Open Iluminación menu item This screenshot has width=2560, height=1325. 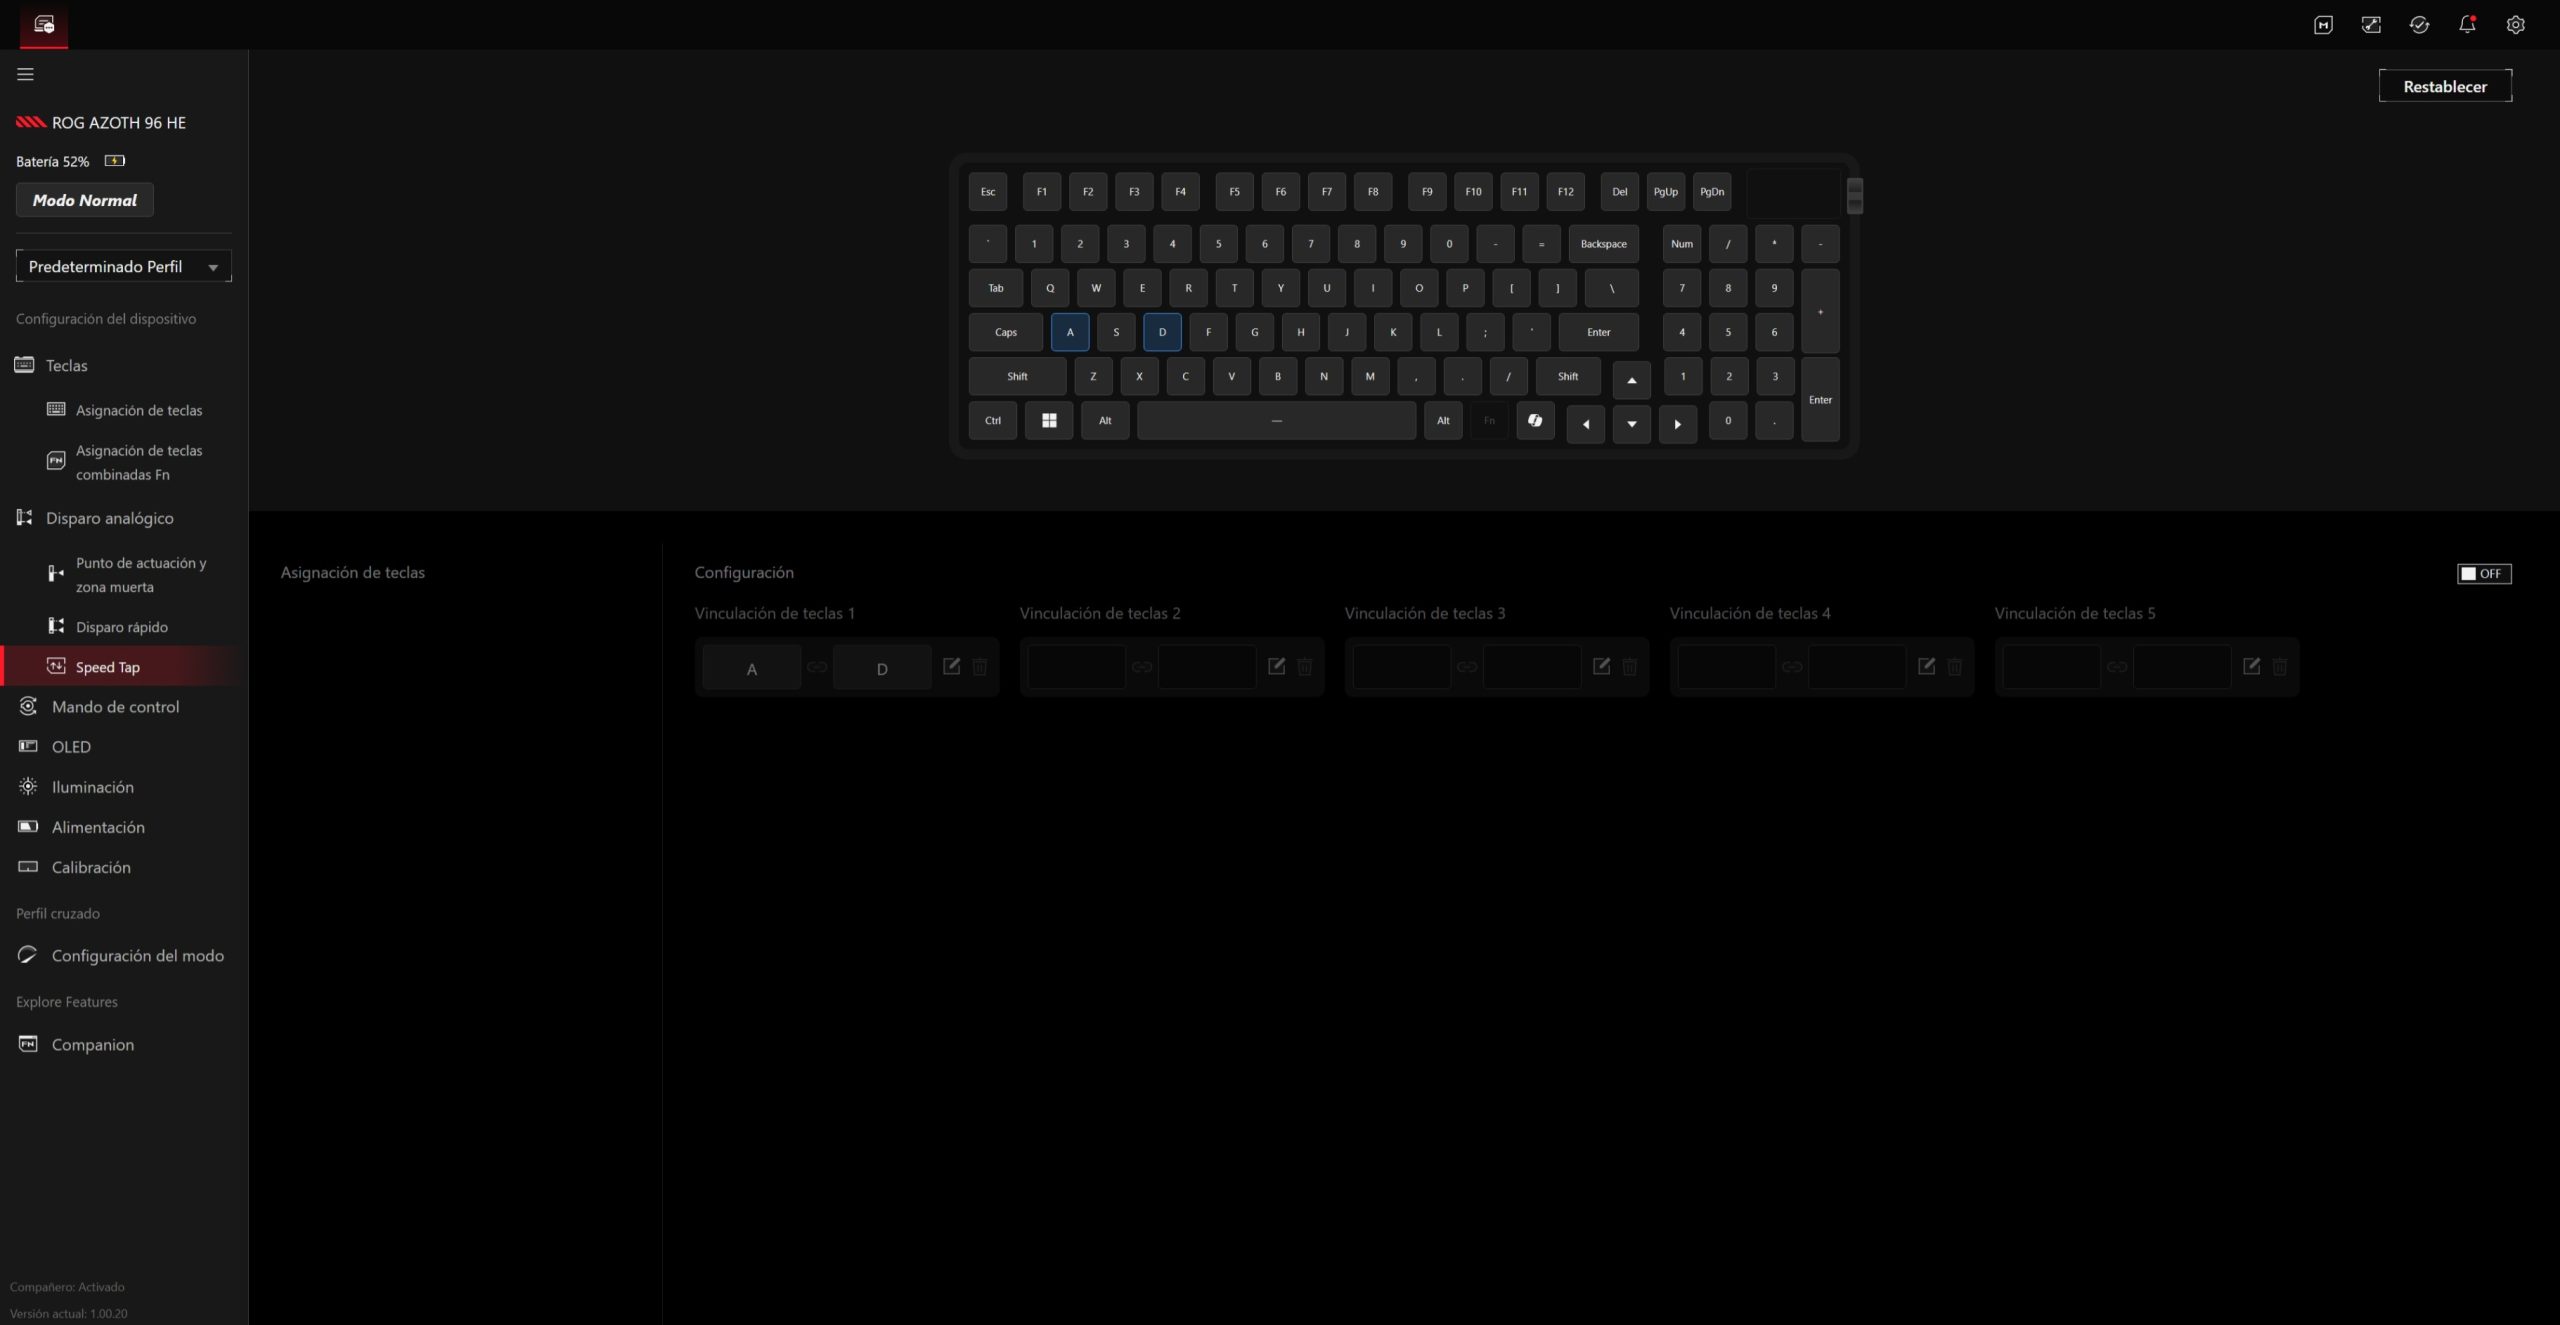point(92,787)
